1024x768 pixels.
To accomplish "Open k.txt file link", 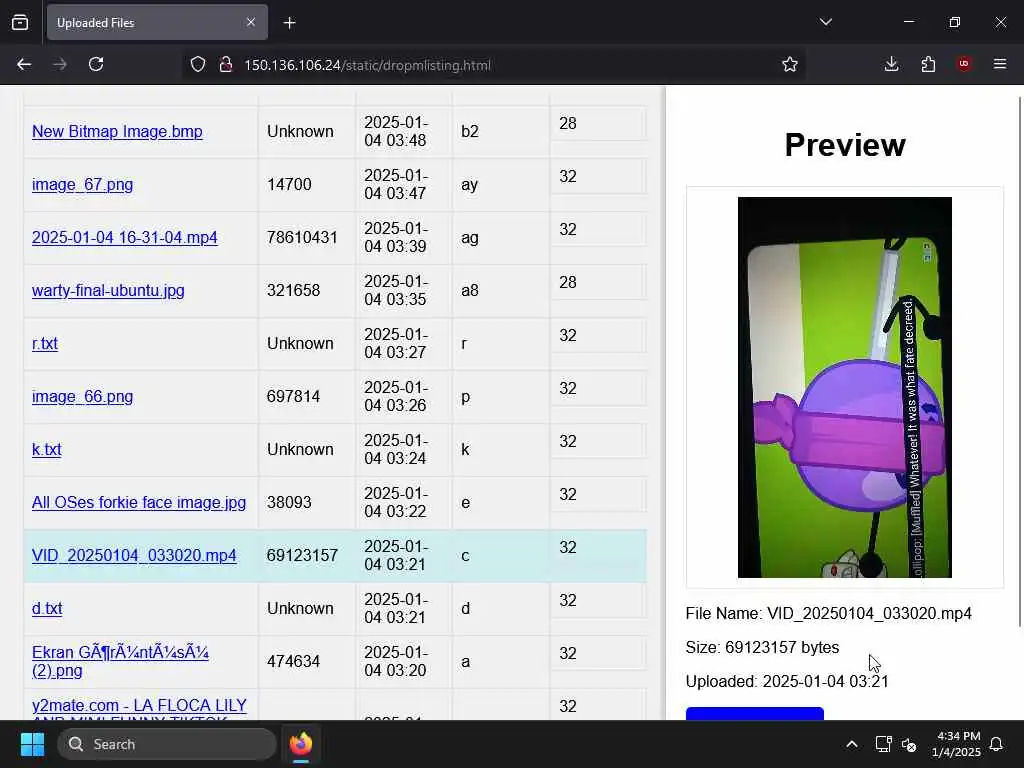I will tap(46, 449).
